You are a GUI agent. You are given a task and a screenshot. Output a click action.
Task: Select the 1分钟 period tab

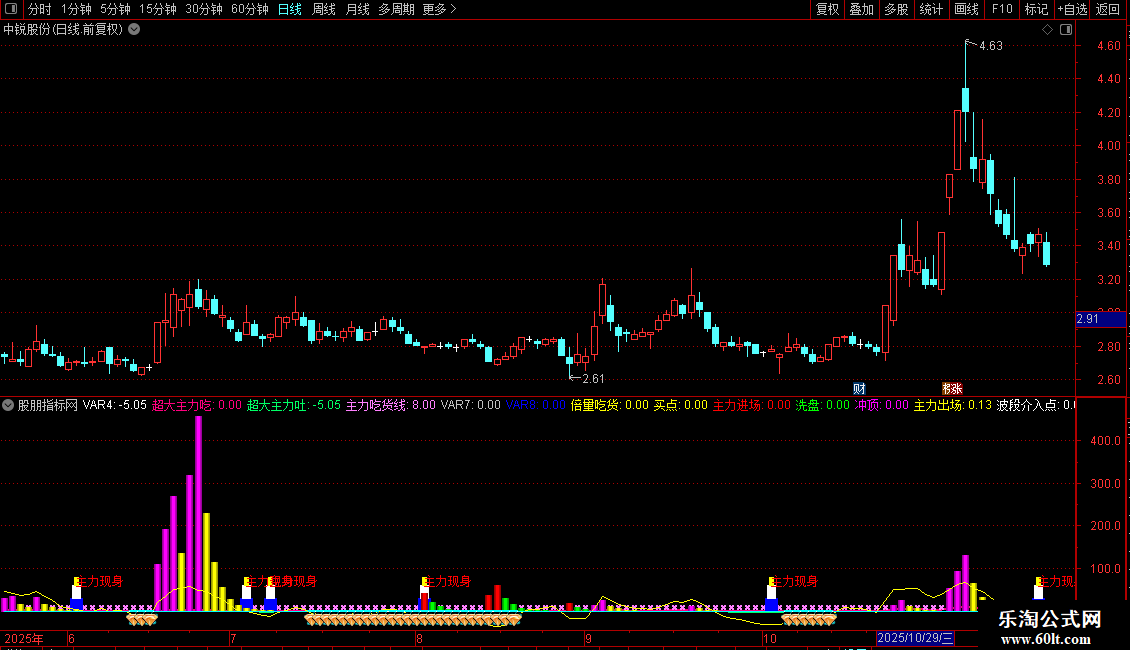click(x=76, y=9)
